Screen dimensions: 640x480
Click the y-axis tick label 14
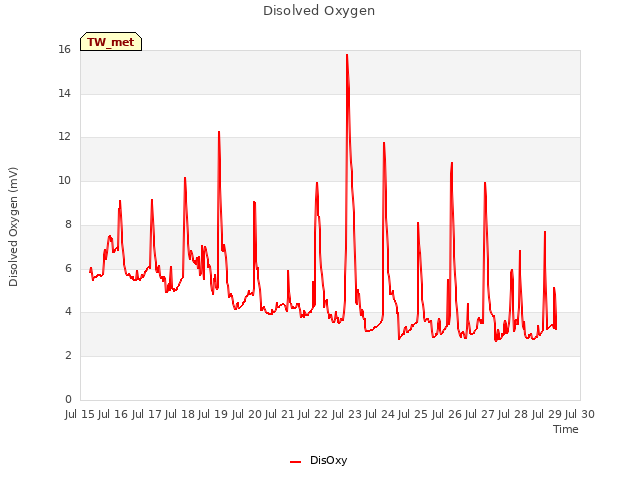coord(64,93)
